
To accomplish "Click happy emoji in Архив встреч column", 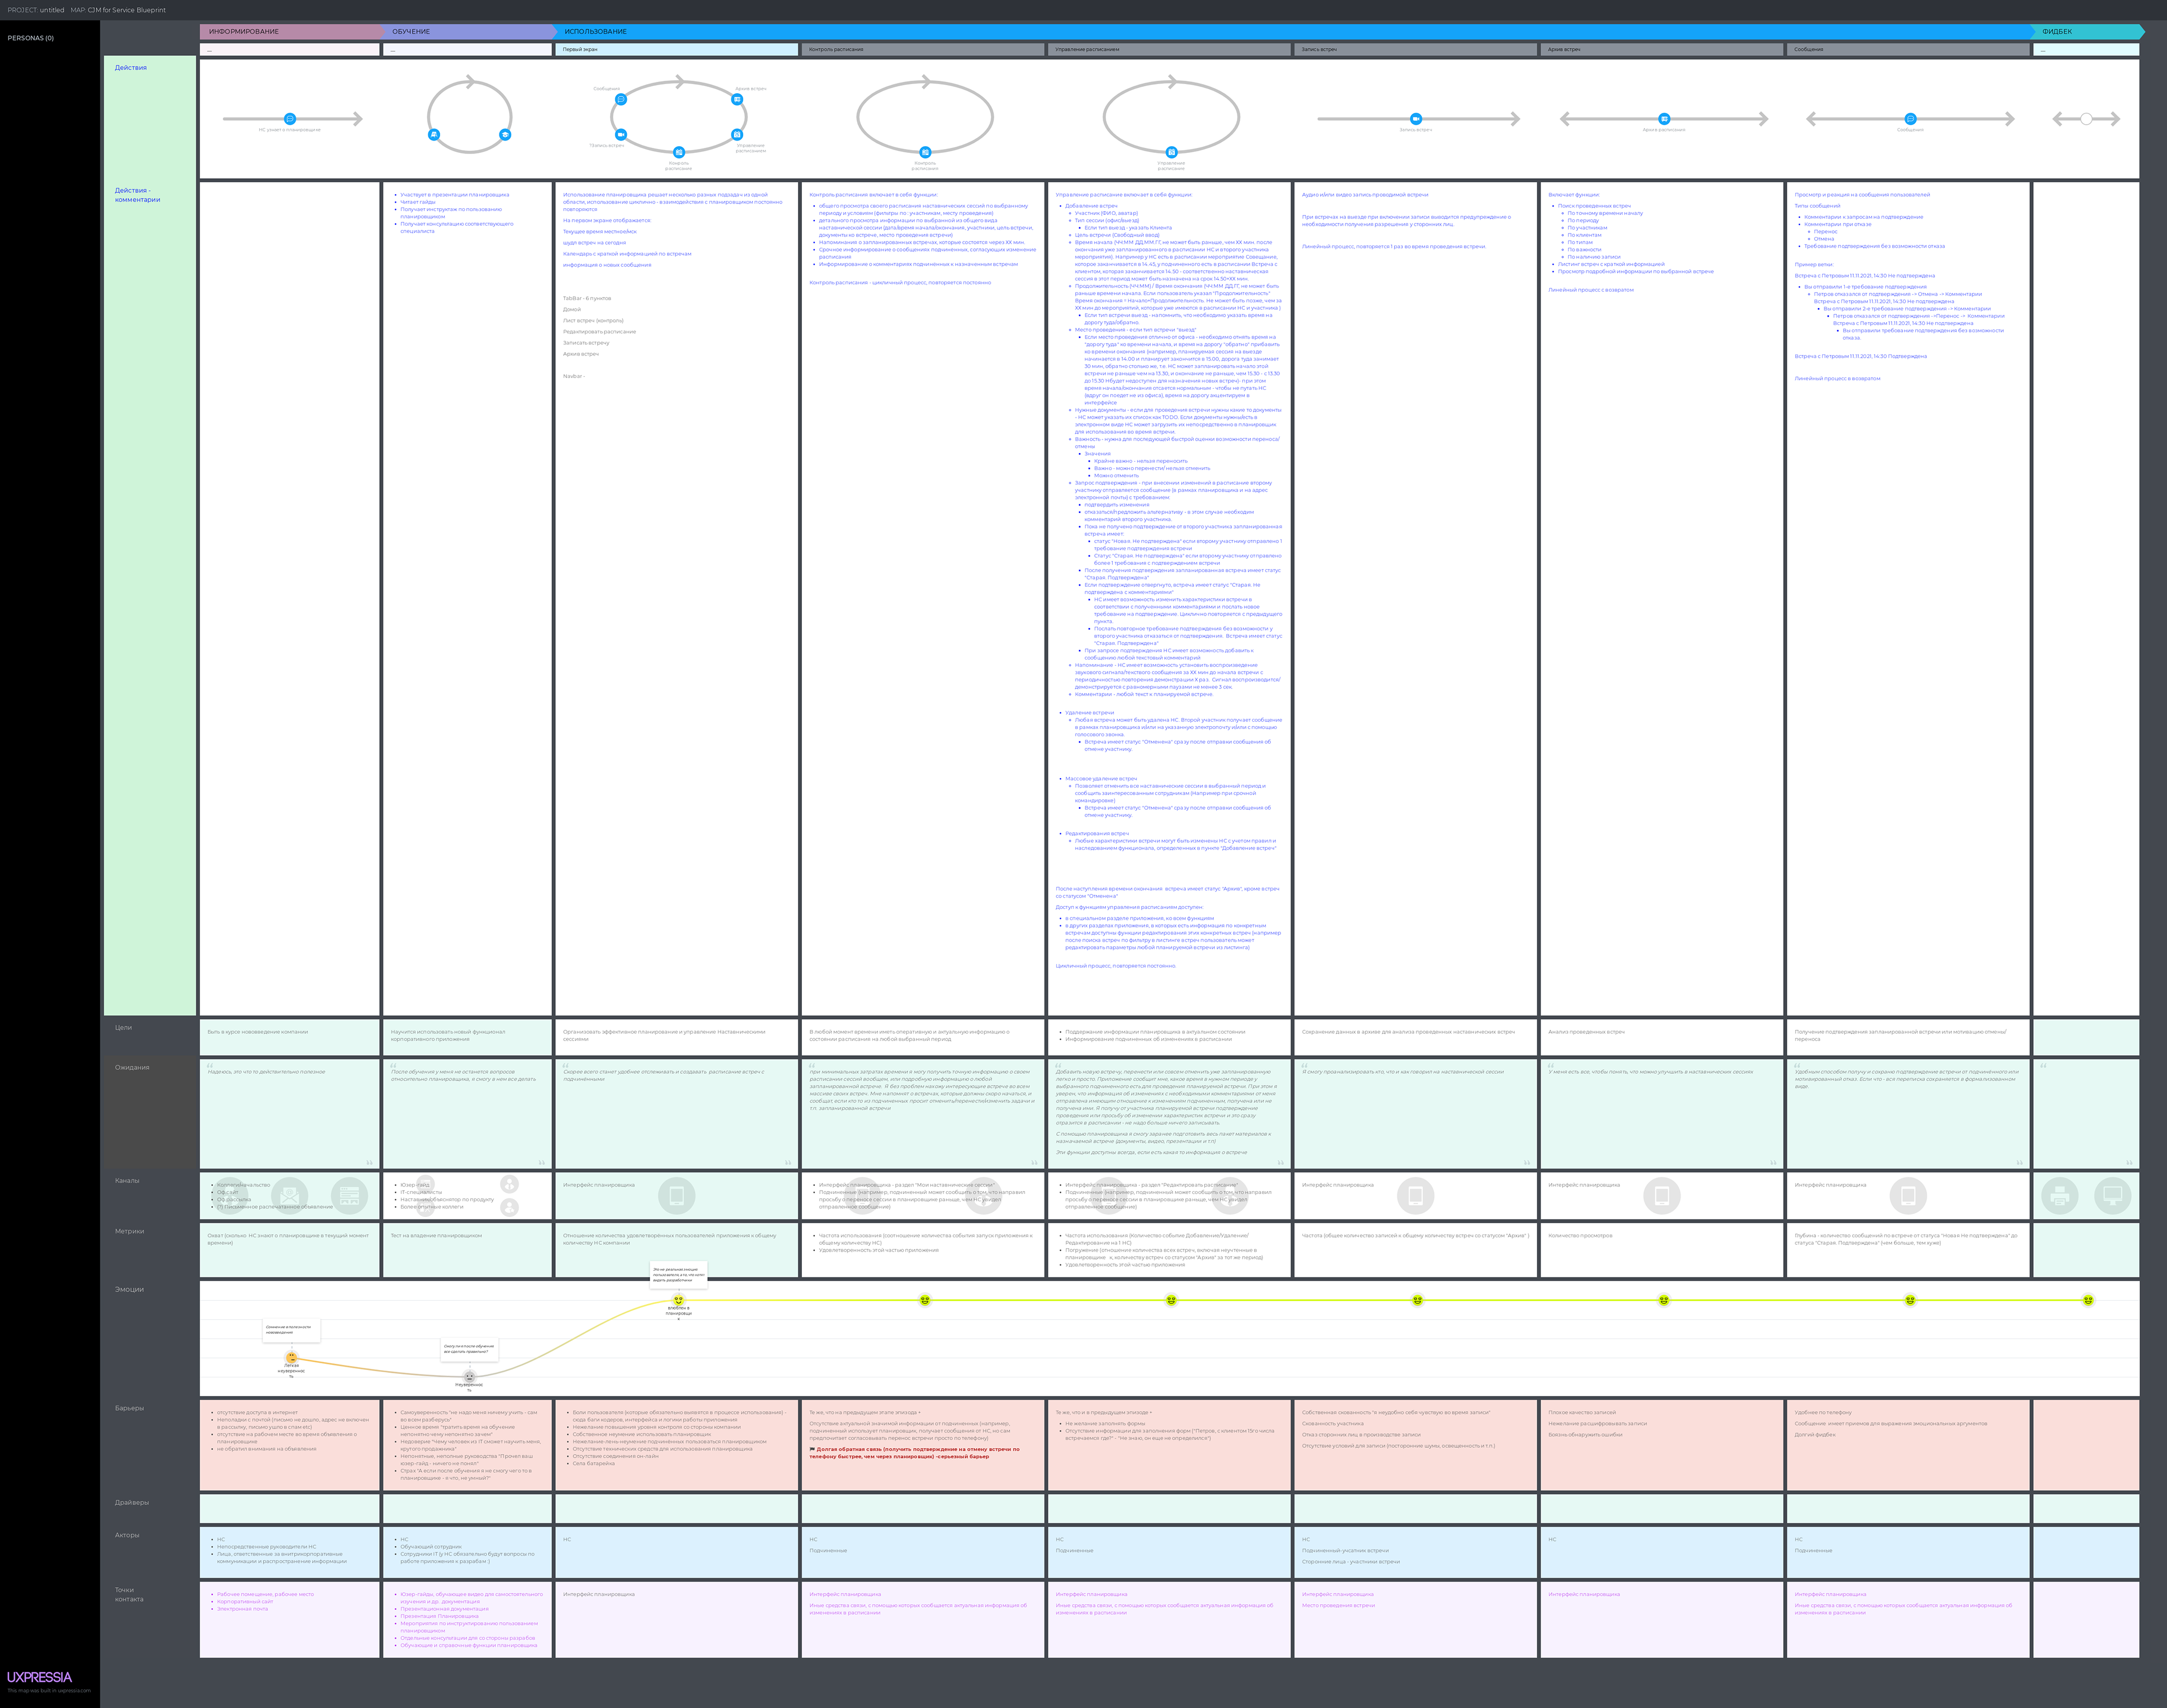I will (x=1664, y=1300).
